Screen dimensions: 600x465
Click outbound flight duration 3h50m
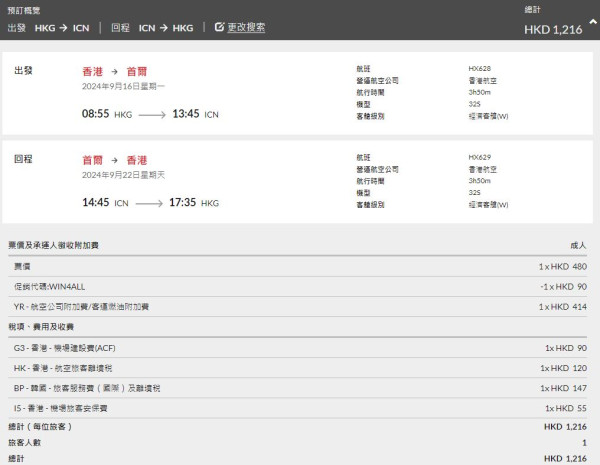pyautogui.click(x=479, y=92)
